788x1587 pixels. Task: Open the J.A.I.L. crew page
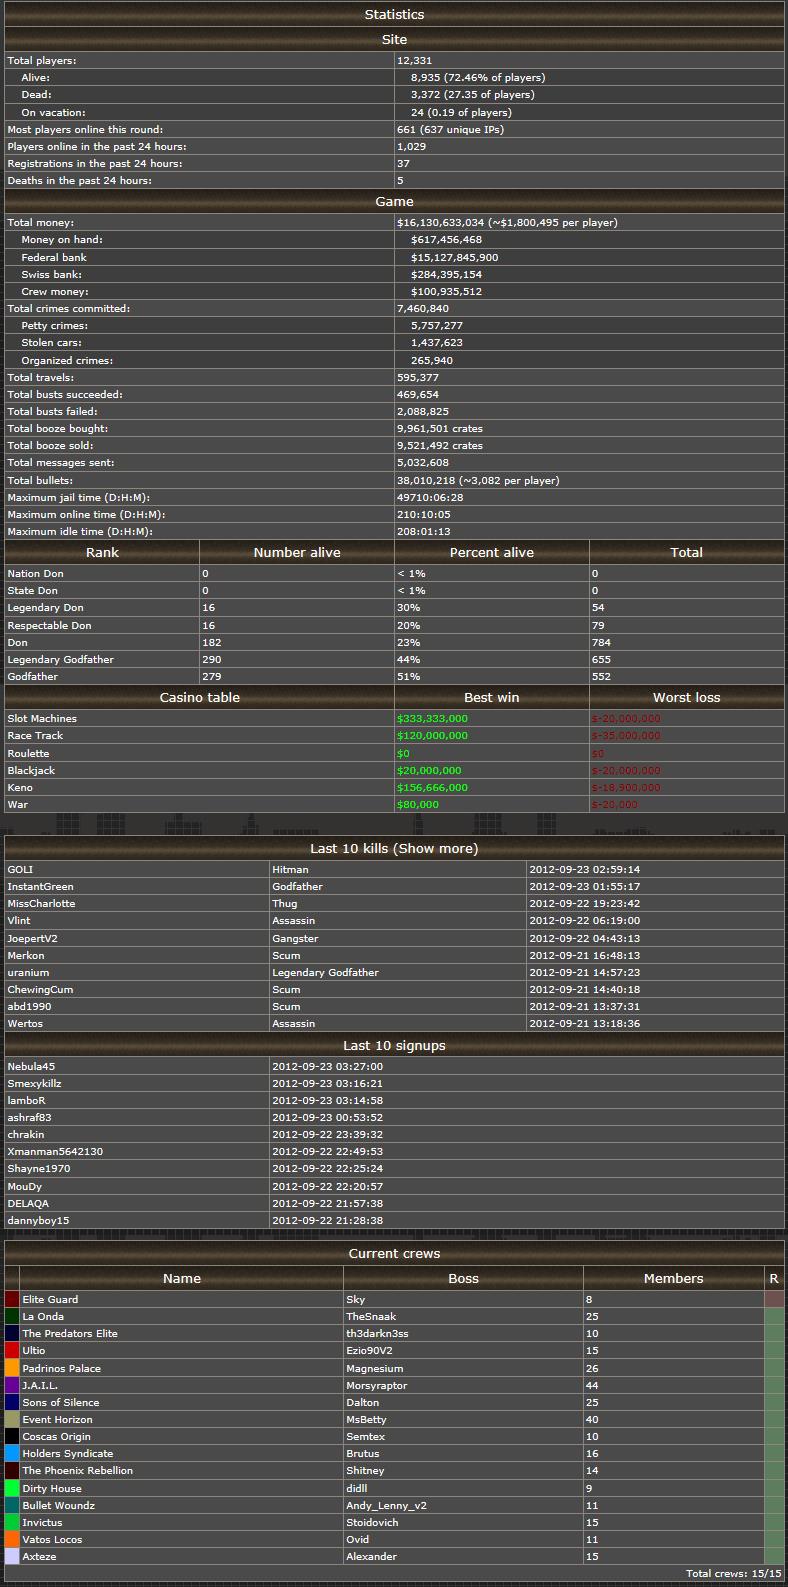click(x=40, y=1386)
